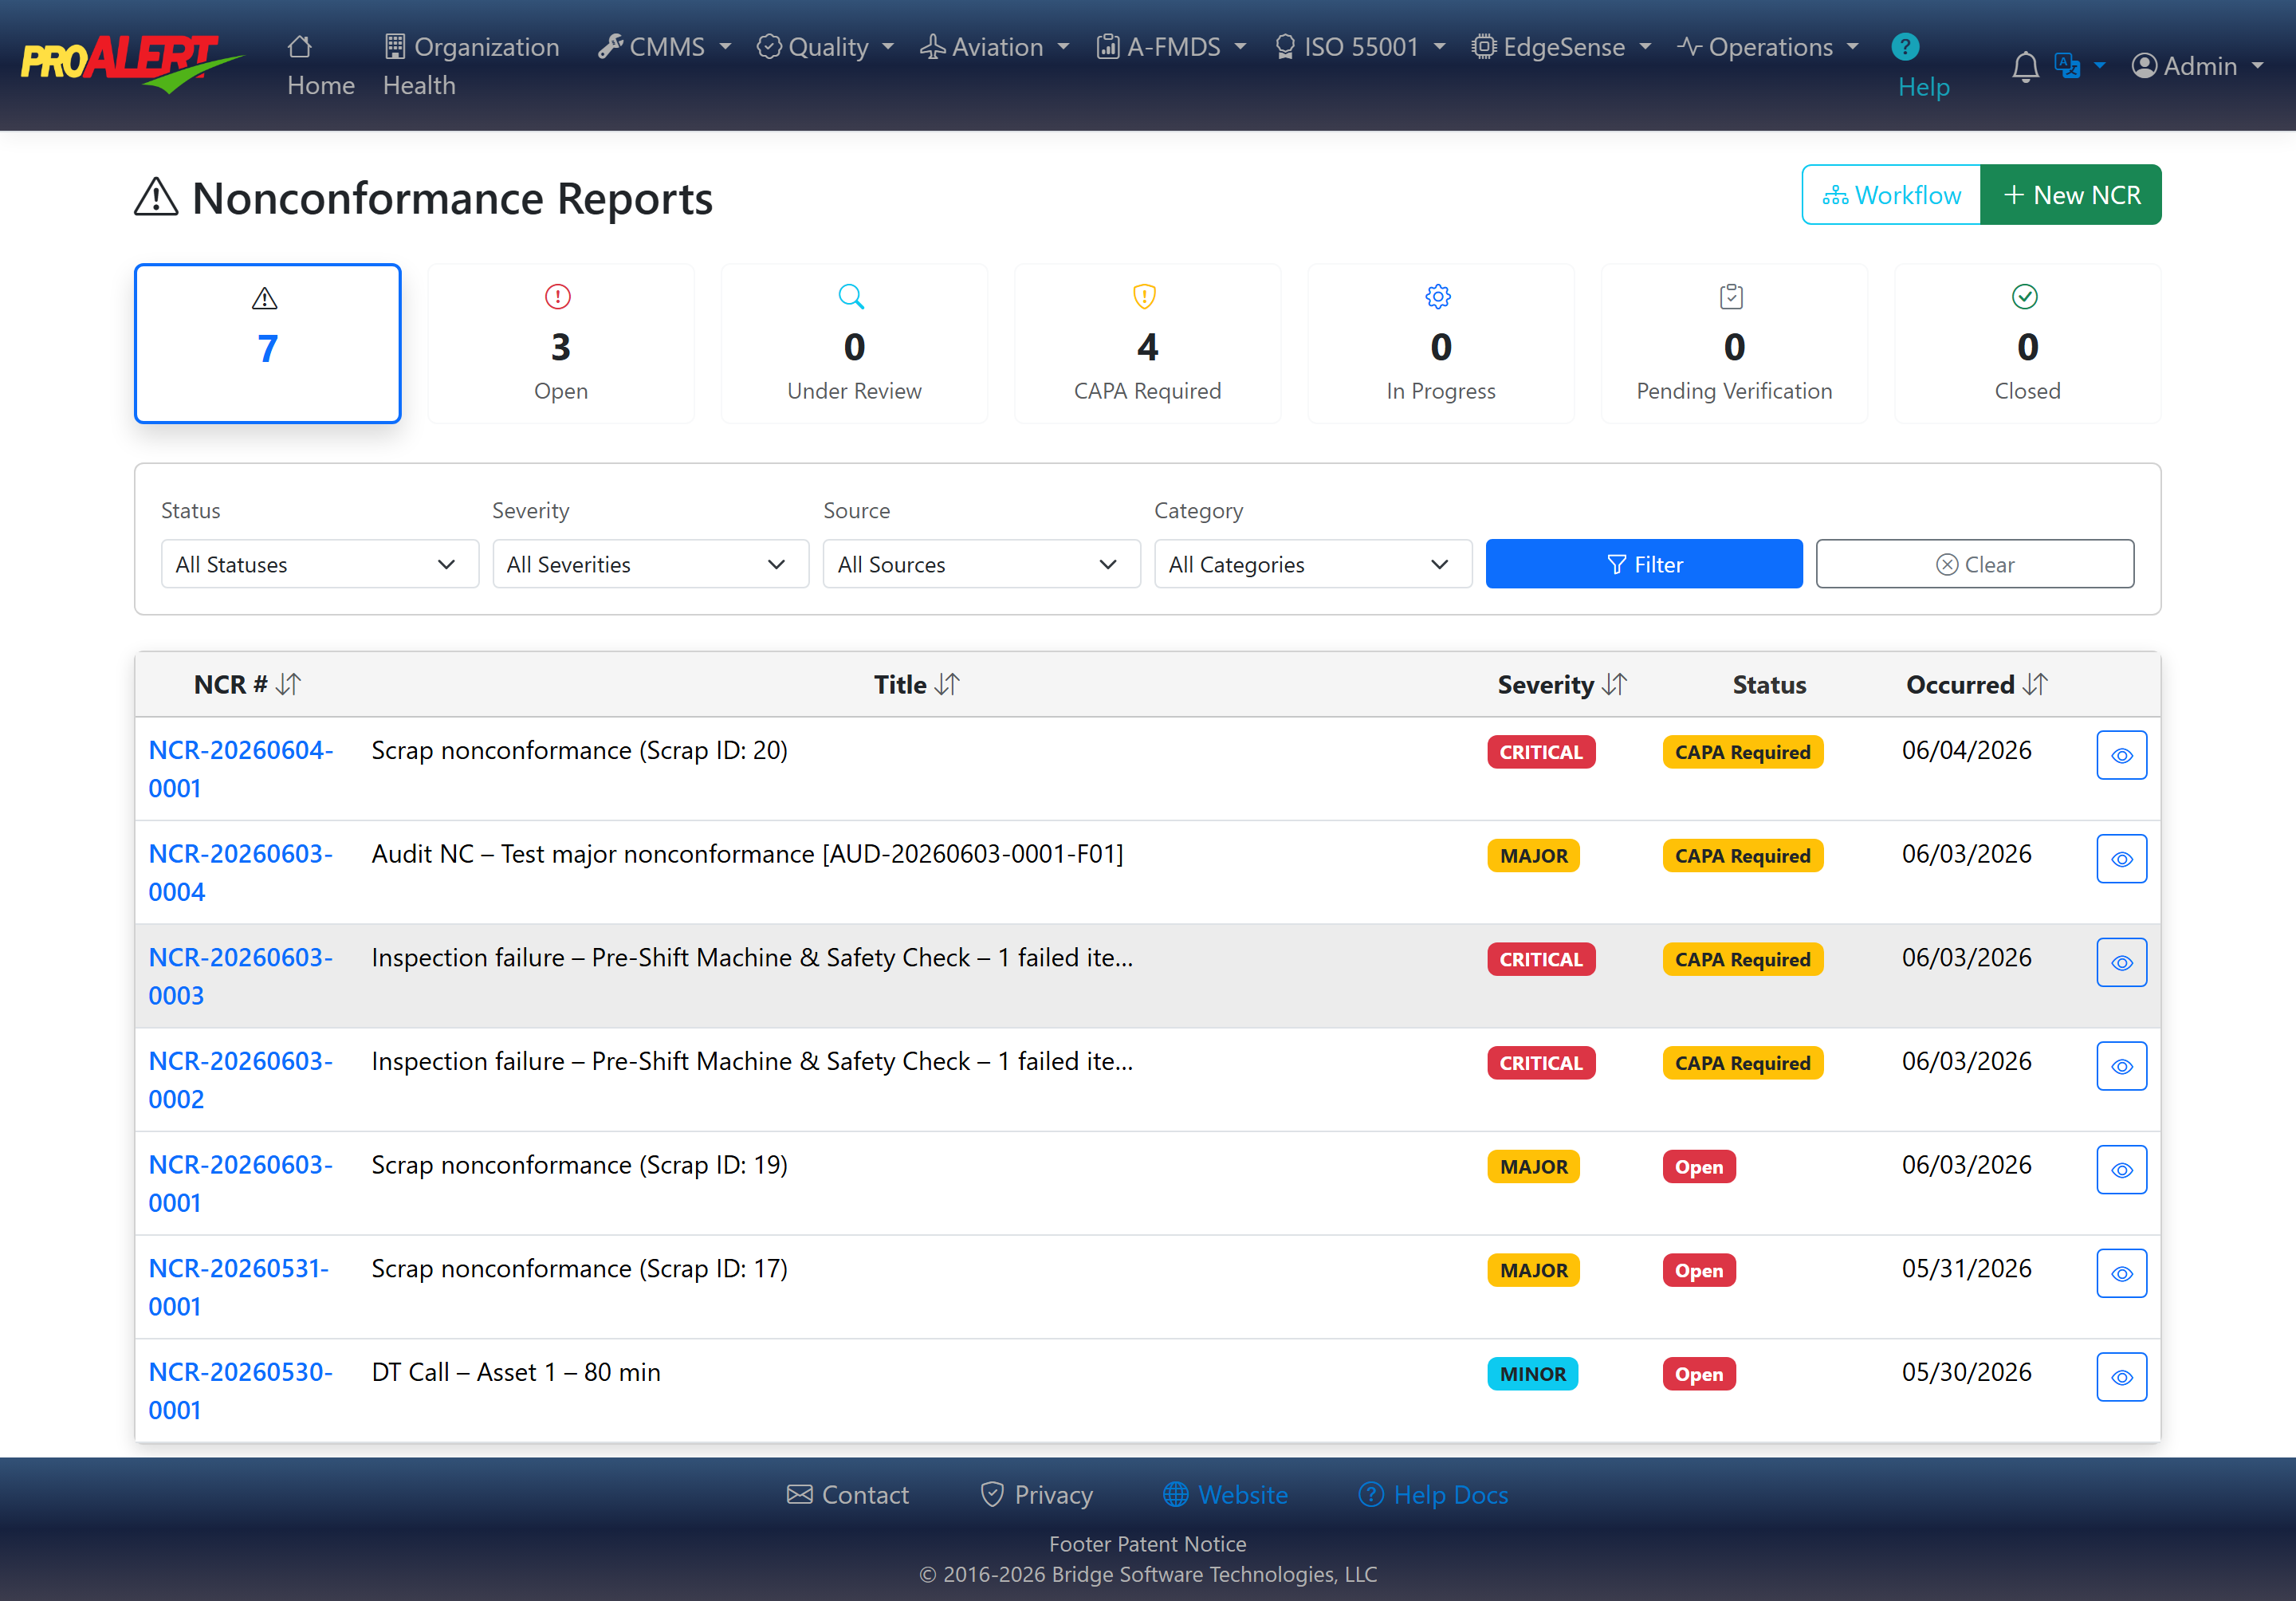This screenshot has width=2296, height=1601.
Task: Click the Home house icon
Action: tap(300, 46)
